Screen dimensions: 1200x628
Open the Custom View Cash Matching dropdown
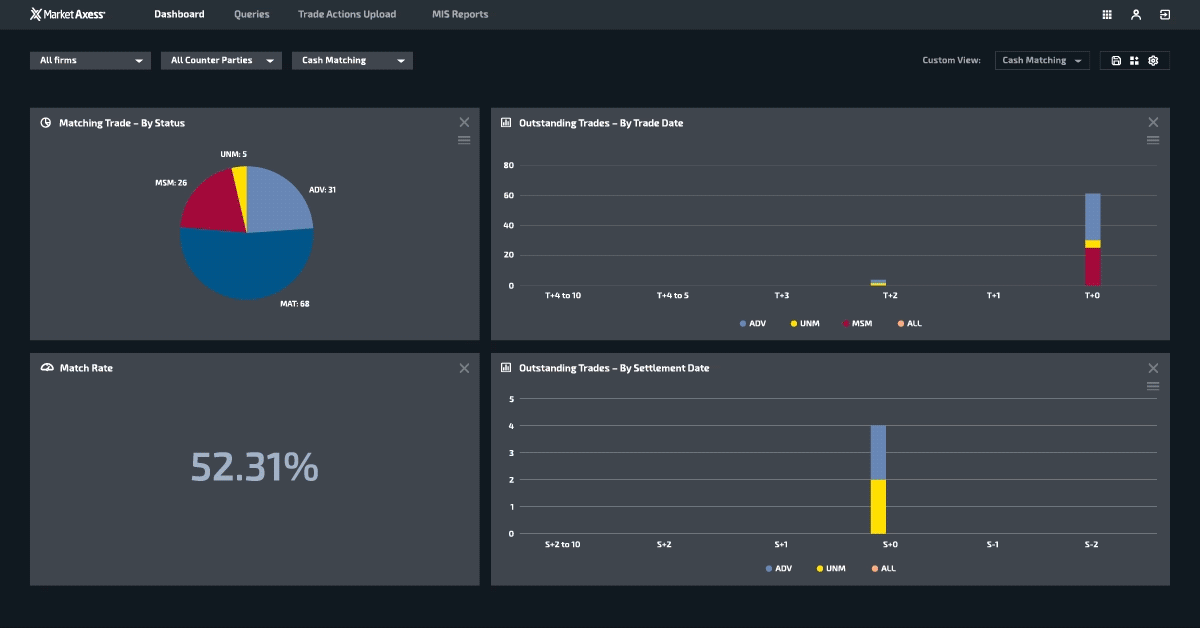coord(1041,60)
